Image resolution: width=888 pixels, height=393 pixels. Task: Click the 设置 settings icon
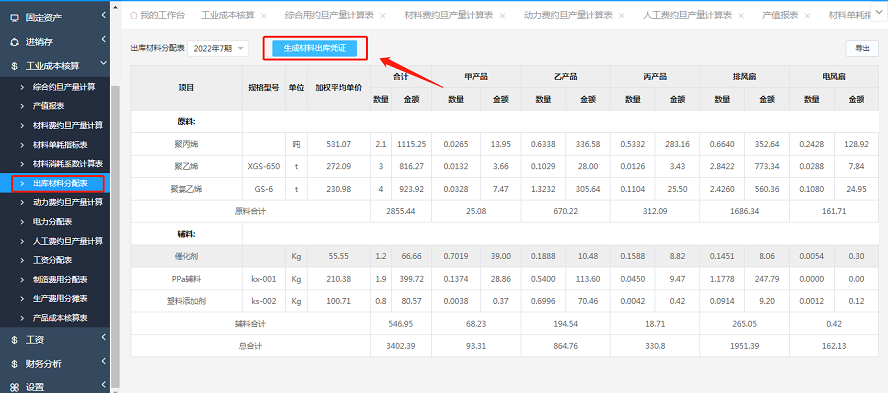pyautogui.click(x=15, y=387)
